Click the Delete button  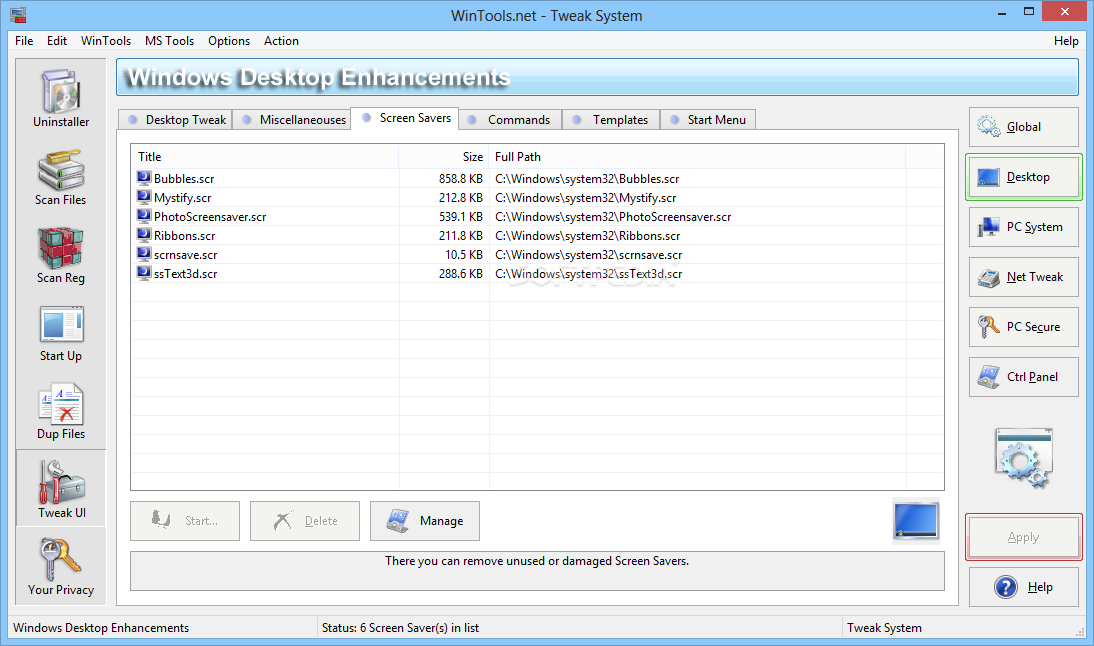tap(305, 521)
